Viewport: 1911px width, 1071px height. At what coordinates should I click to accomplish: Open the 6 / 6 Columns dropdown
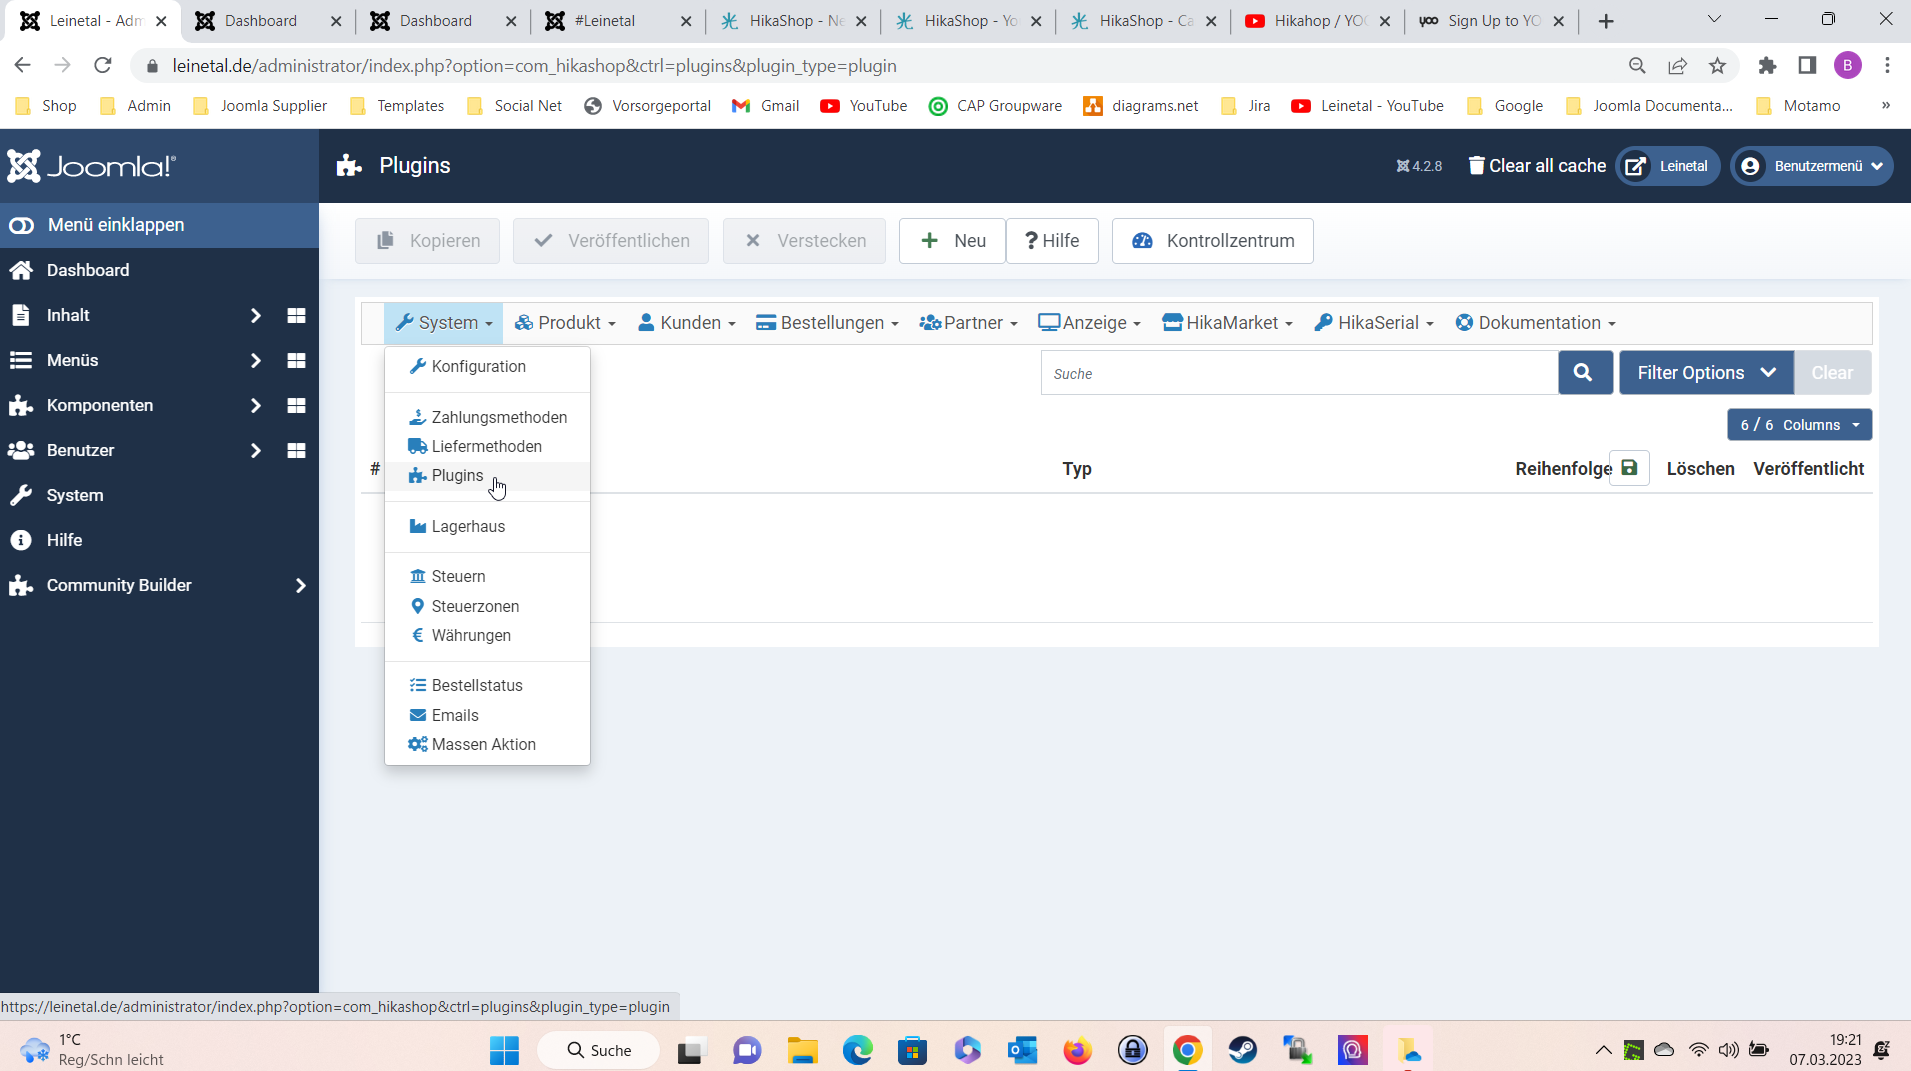(x=1799, y=425)
